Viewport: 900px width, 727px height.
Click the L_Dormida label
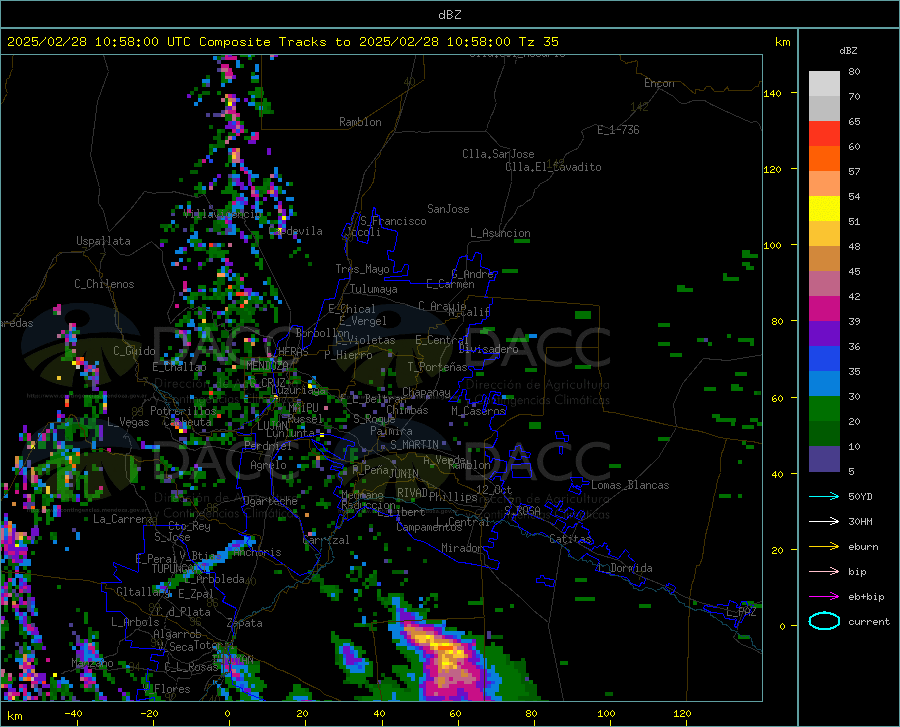pos(625,568)
